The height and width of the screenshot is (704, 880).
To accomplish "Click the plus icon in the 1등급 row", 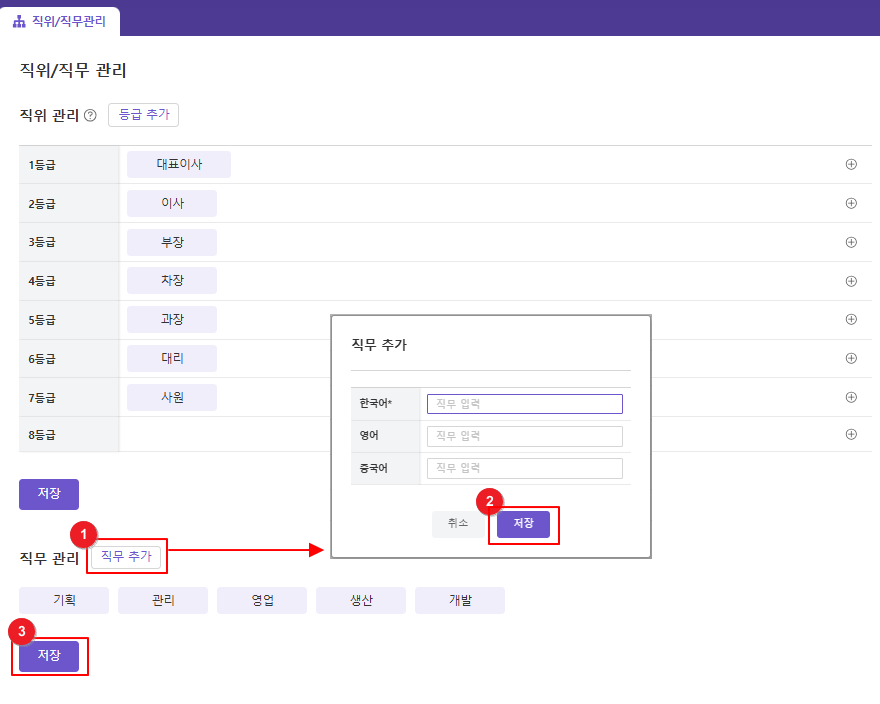I will coord(851,165).
